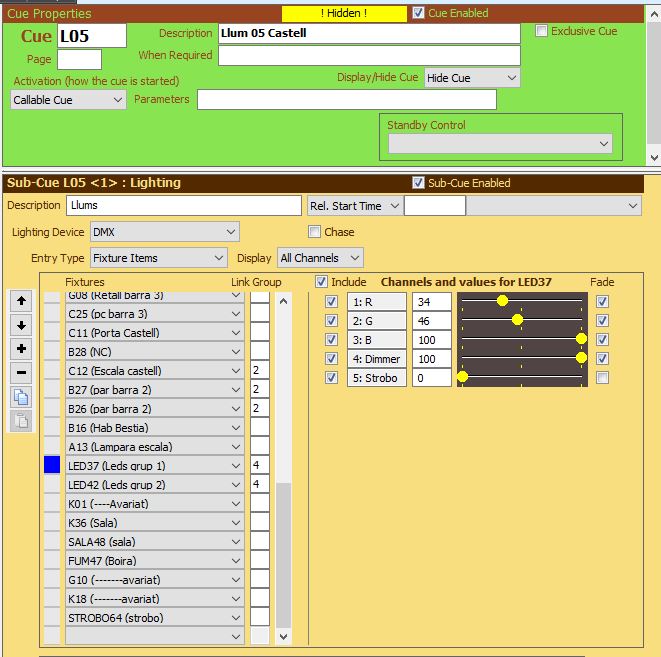Click fixture list scroll down arrow
Viewport: 661px width, 657px height.
coord(284,636)
